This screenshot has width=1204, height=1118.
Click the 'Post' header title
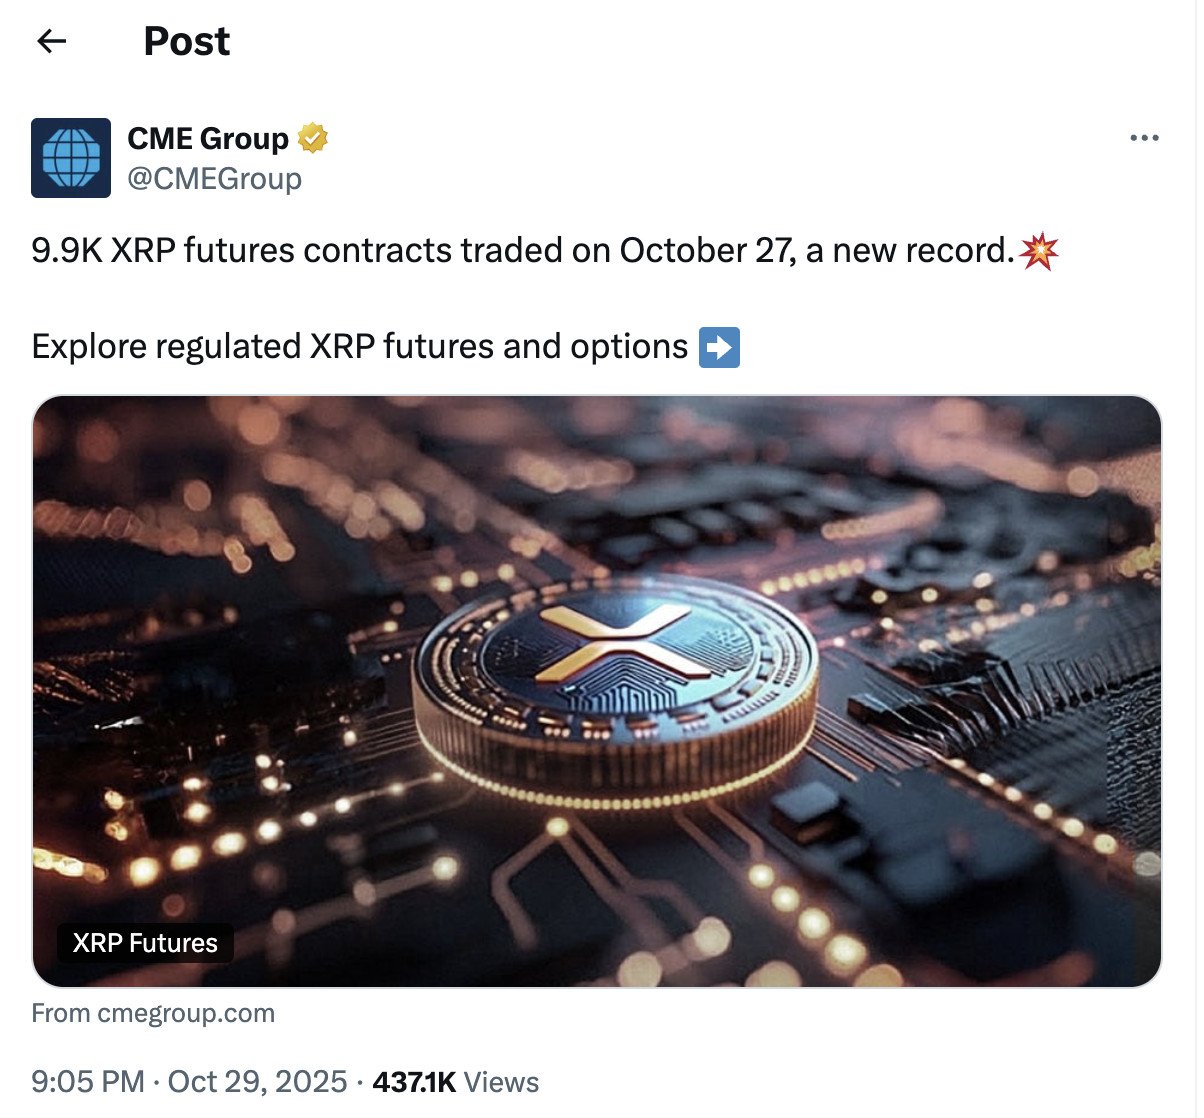pos(186,41)
